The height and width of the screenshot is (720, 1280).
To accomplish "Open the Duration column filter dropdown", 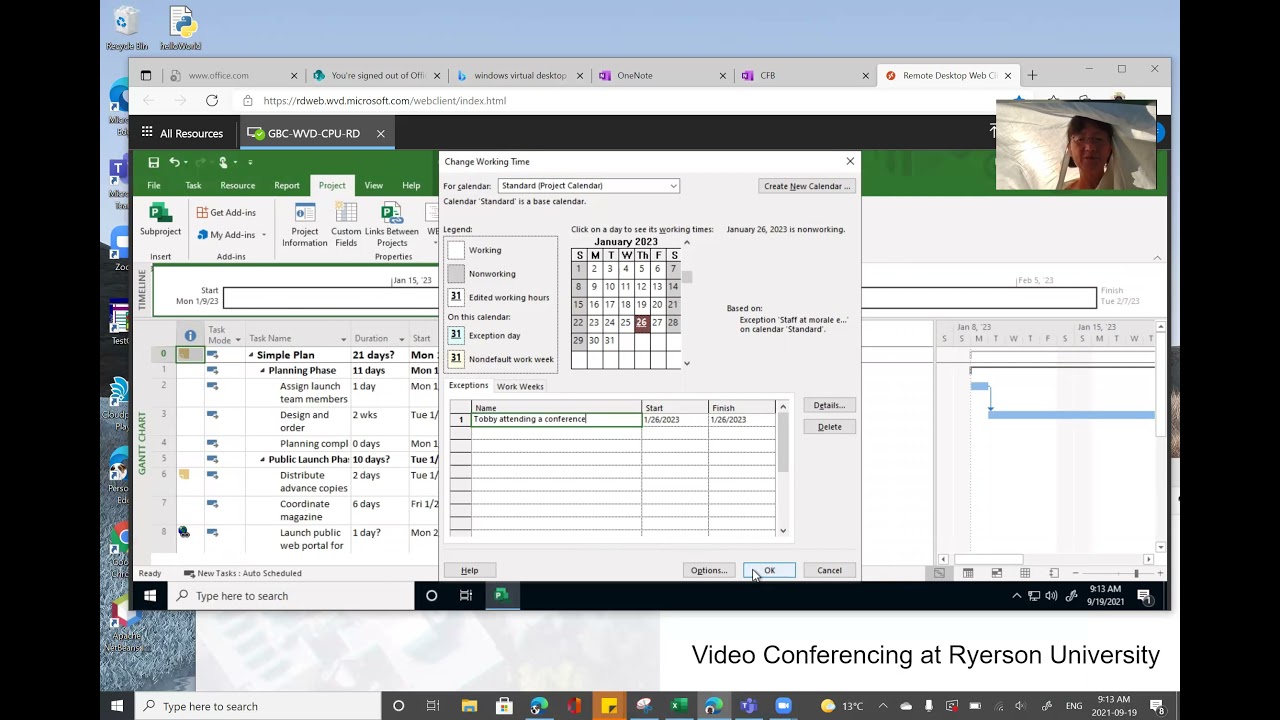I will [402, 339].
